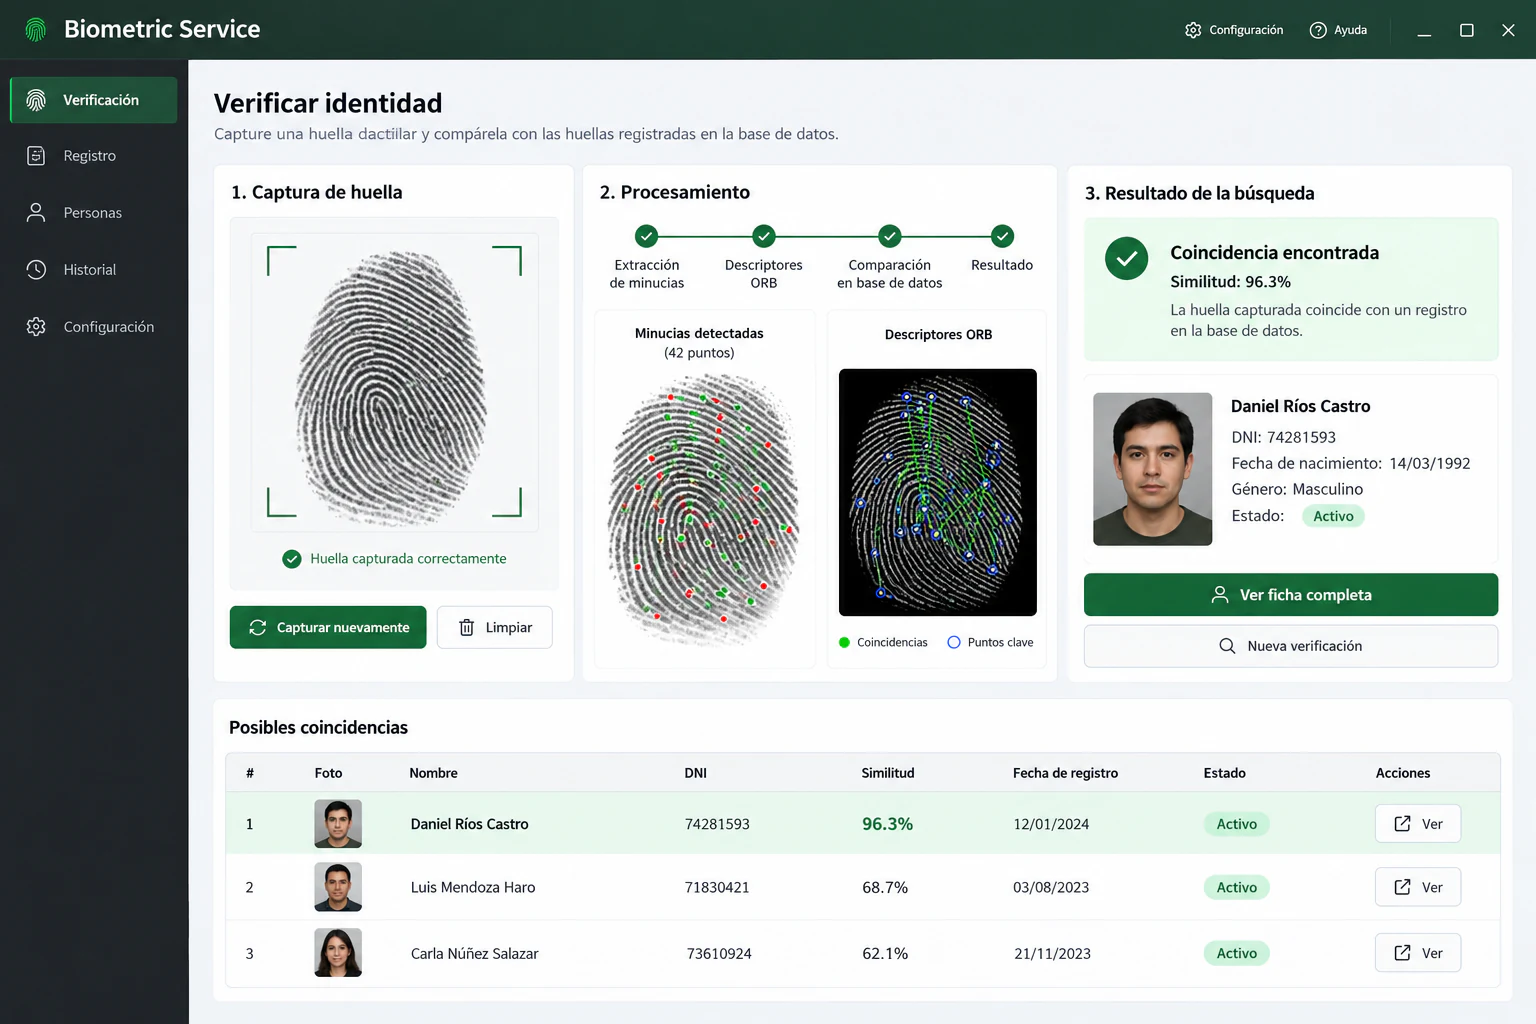Click the Resultado step checkmark
The image size is (1536, 1024).
pyautogui.click(x=1002, y=236)
